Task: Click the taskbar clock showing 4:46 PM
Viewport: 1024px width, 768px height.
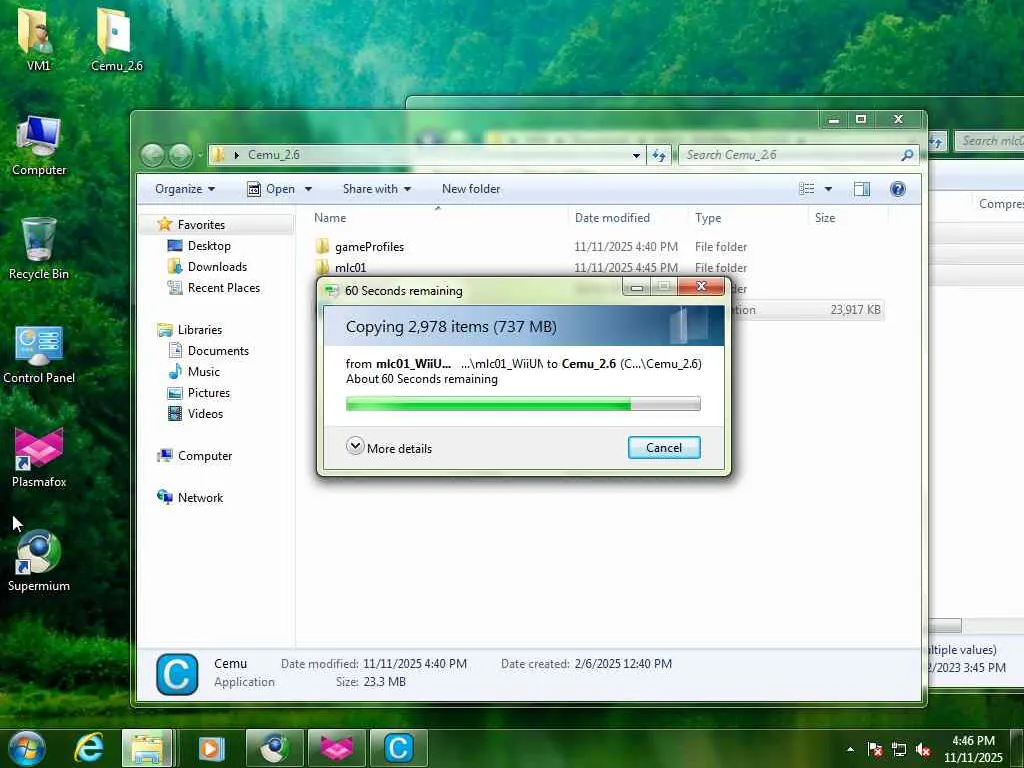Action: pos(973,749)
